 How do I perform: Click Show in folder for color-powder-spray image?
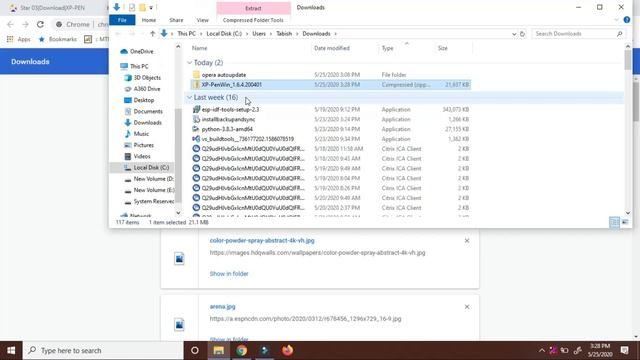click(229, 273)
